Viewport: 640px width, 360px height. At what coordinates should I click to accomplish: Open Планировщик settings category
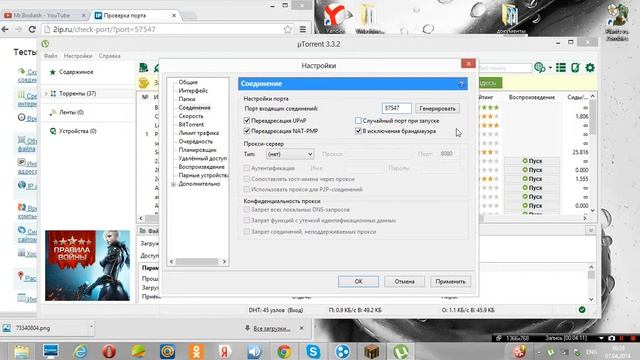[198, 150]
